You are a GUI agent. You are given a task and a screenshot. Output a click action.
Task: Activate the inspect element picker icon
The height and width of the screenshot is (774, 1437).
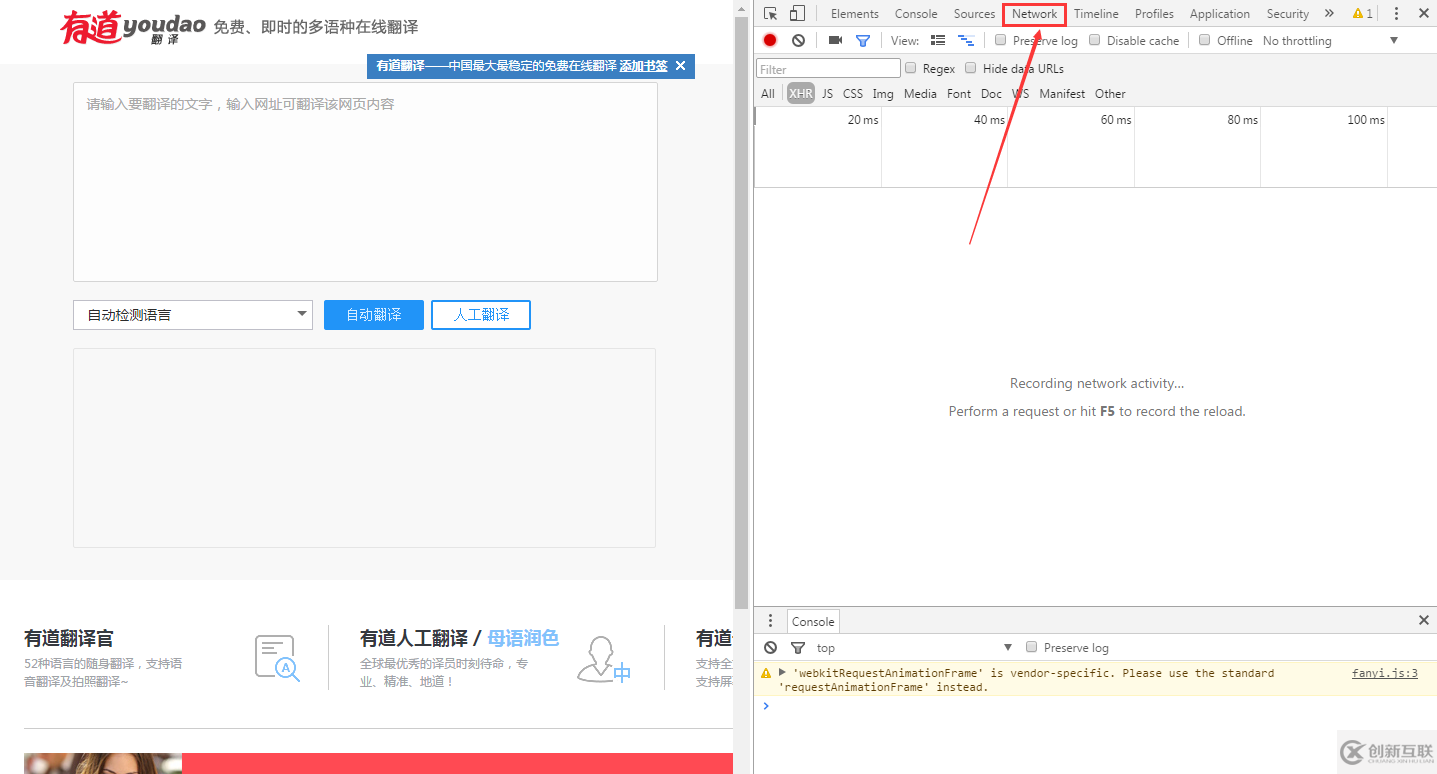point(771,14)
